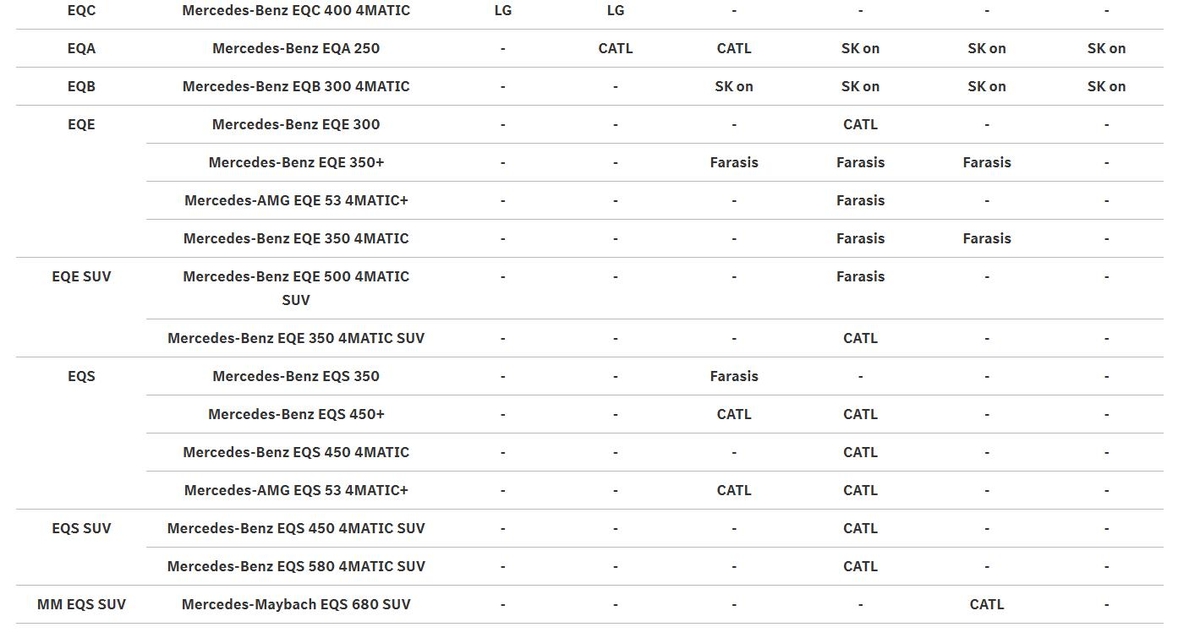Select the Mercedes-Benz EQB 300 4MATIC row name

295,86
